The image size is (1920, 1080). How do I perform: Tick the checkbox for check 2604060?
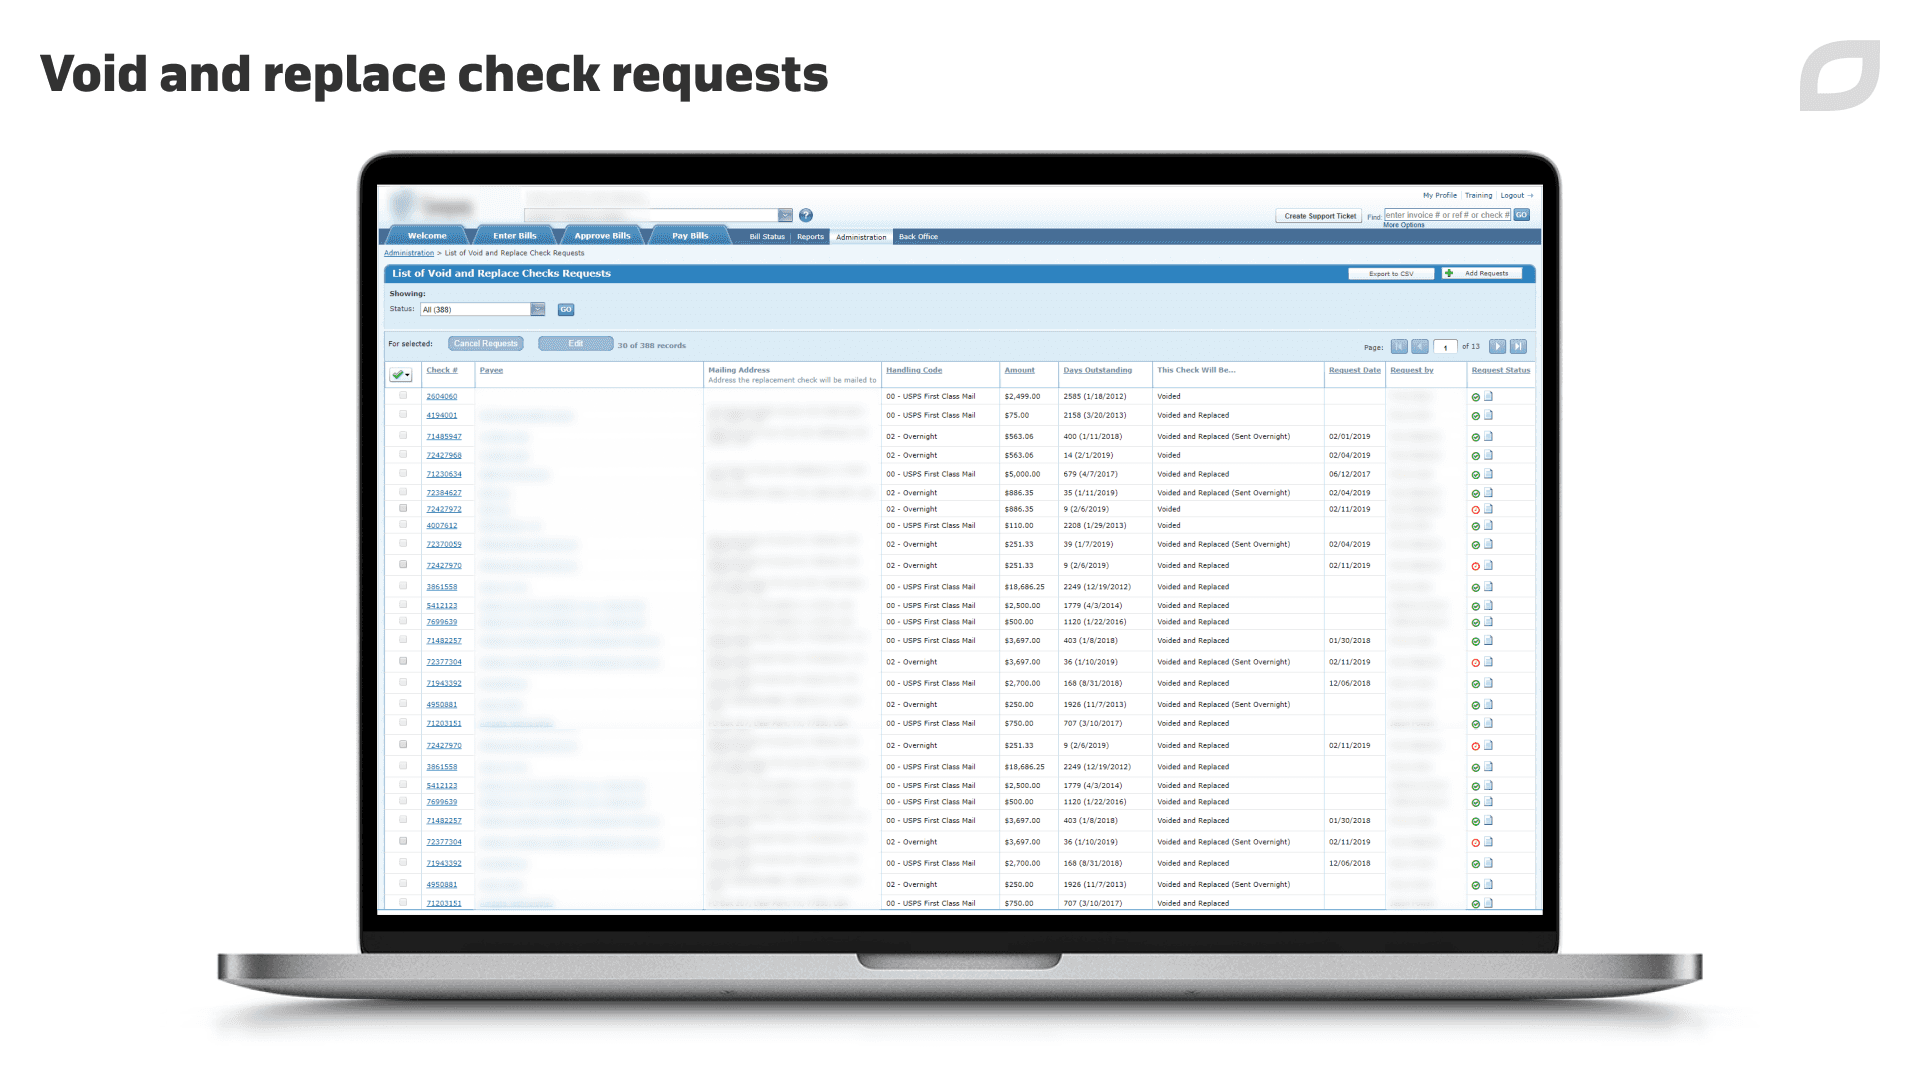[403, 396]
